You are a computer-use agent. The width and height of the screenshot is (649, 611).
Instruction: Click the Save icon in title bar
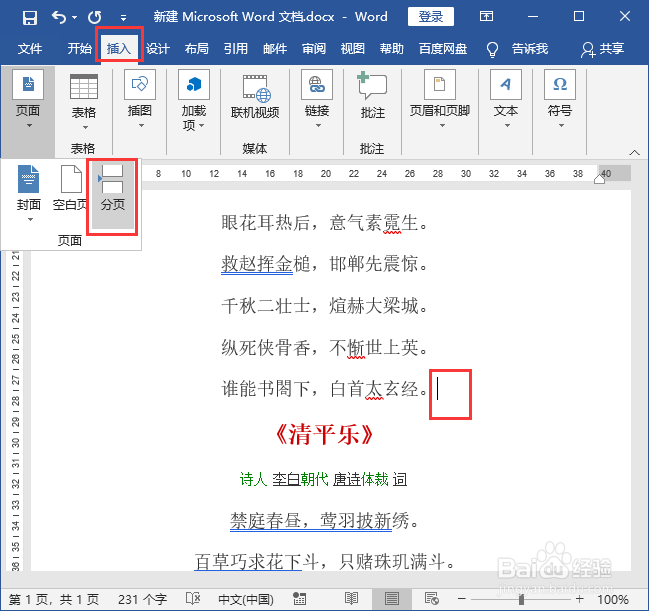30,18
